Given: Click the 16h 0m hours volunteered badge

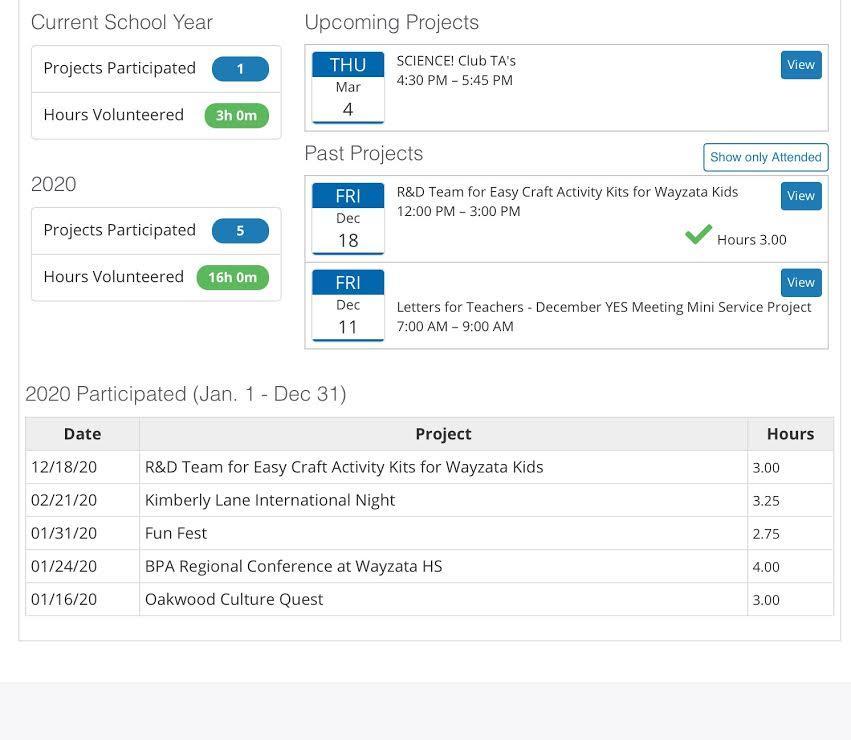Looking at the screenshot, I should click(x=236, y=277).
